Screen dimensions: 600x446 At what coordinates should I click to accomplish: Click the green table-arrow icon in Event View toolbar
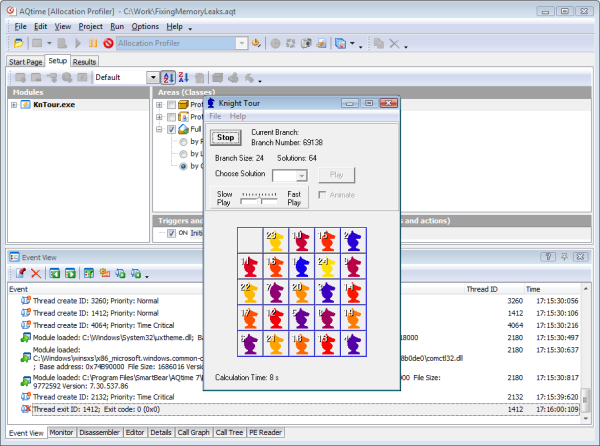point(89,273)
